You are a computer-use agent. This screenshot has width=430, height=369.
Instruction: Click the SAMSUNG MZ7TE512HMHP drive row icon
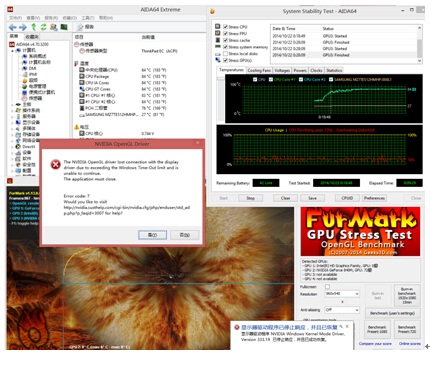82,115
